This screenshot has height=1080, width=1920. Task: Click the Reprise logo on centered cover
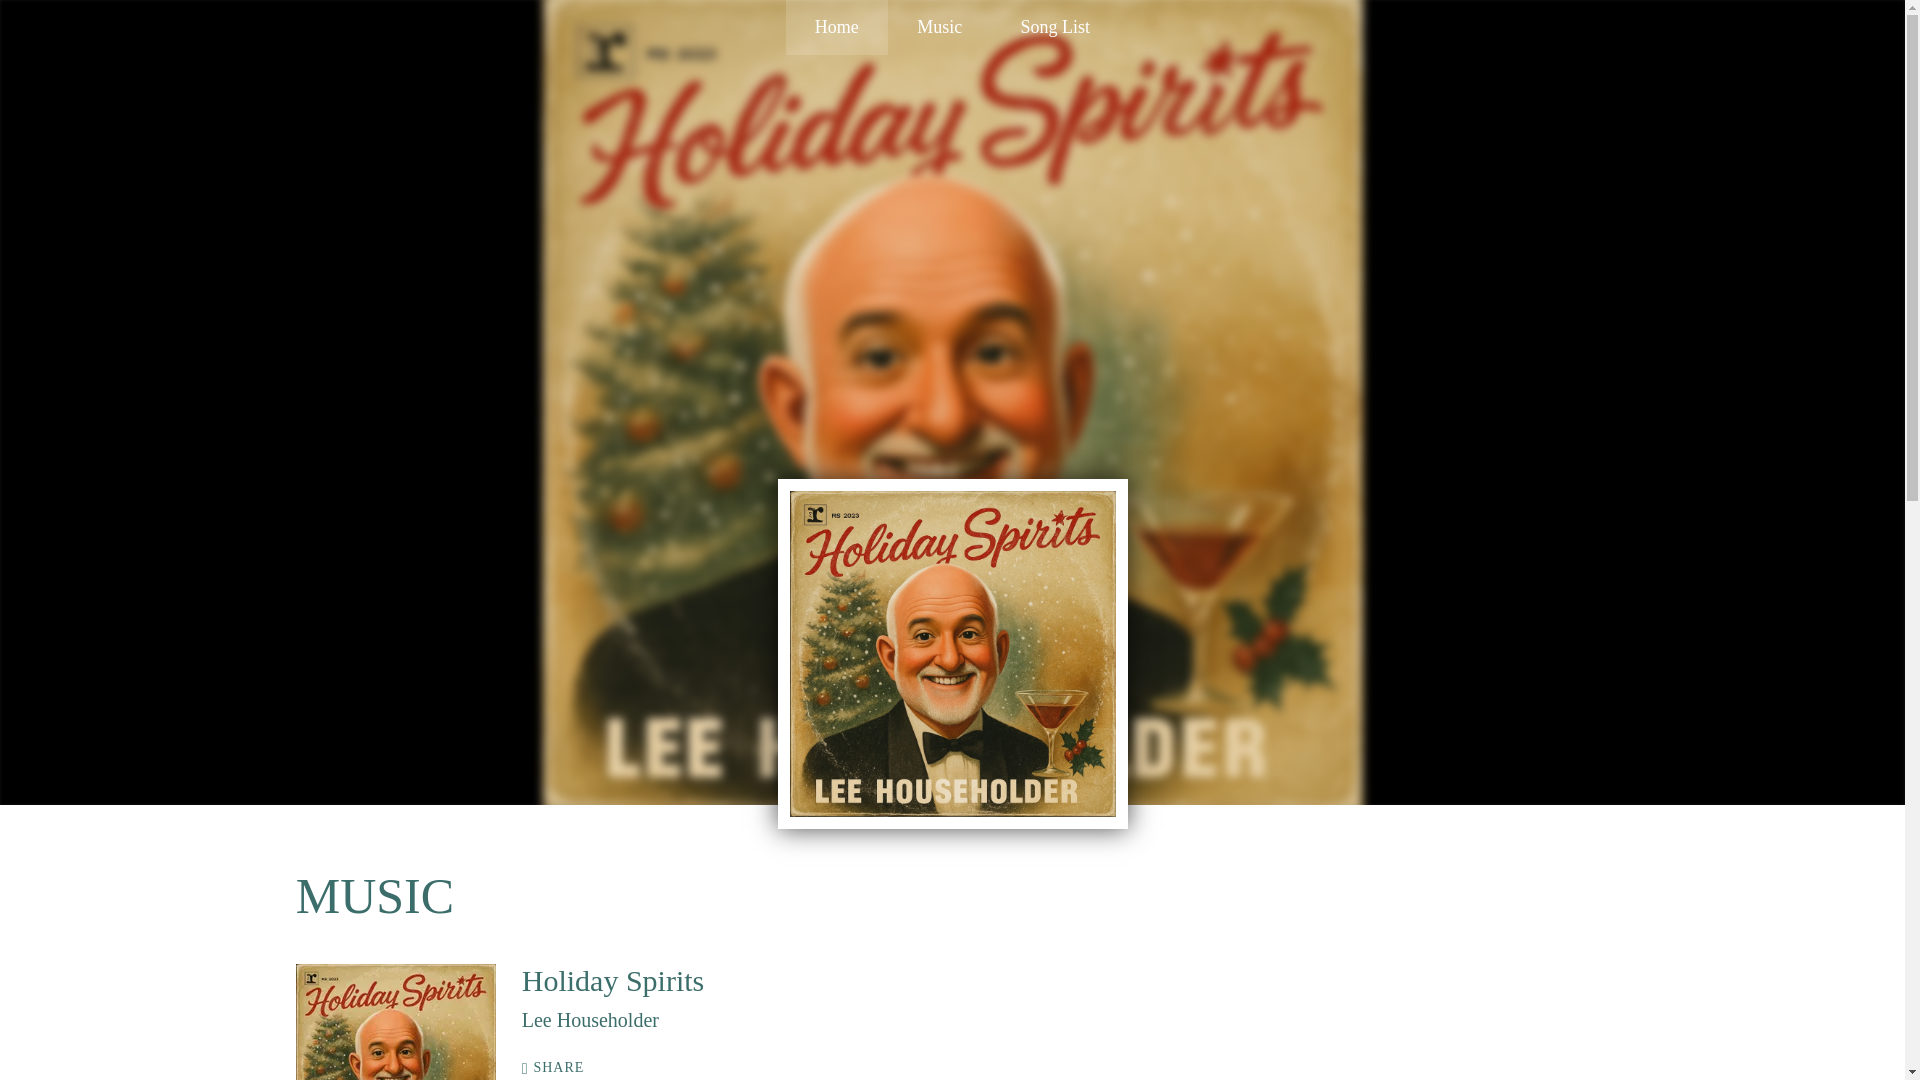(x=815, y=515)
